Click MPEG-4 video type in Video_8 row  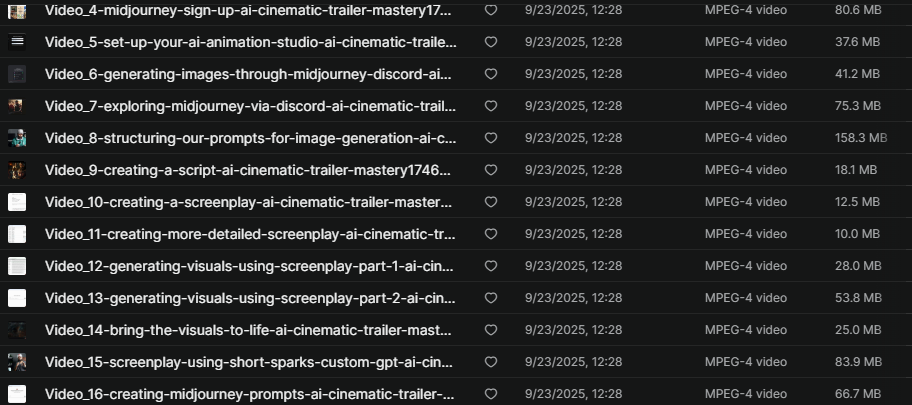[x=746, y=138]
